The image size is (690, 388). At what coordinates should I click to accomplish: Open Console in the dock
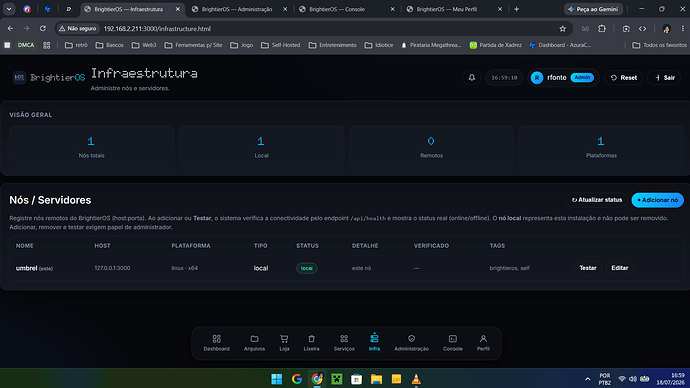(453, 343)
